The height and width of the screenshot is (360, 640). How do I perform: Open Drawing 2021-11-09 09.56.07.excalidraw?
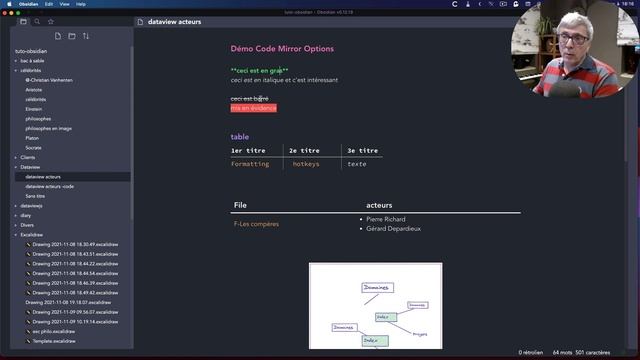coord(75,312)
